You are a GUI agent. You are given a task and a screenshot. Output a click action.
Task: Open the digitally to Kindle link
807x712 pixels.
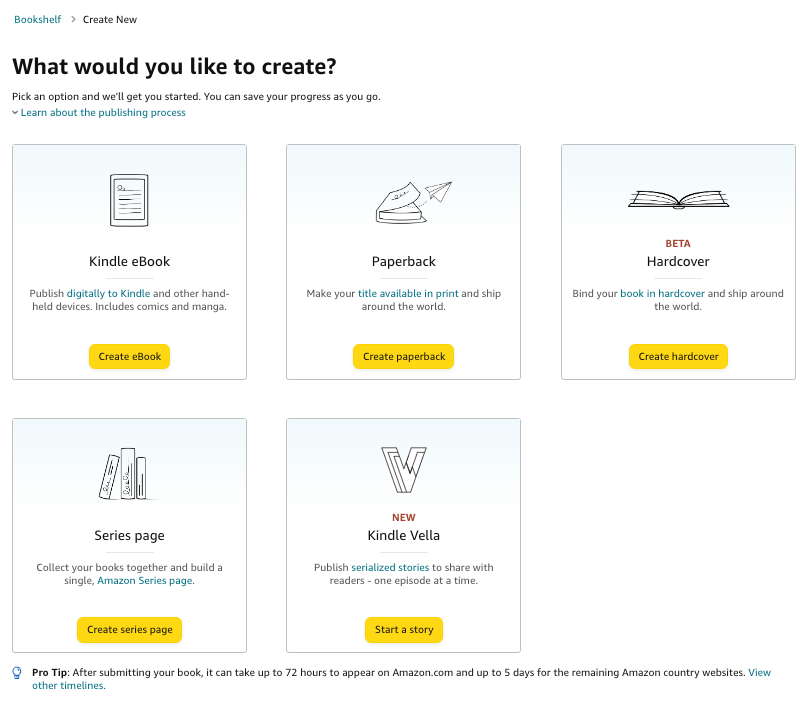106,294
